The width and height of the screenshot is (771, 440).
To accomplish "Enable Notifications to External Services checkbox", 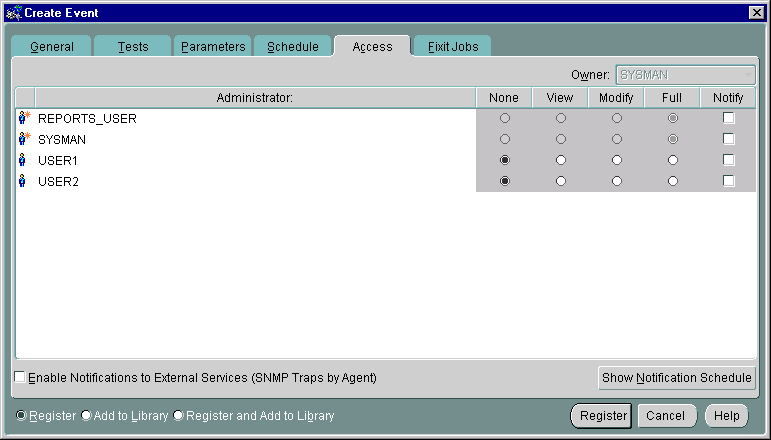I will pyautogui.click(x=20, y=377).
